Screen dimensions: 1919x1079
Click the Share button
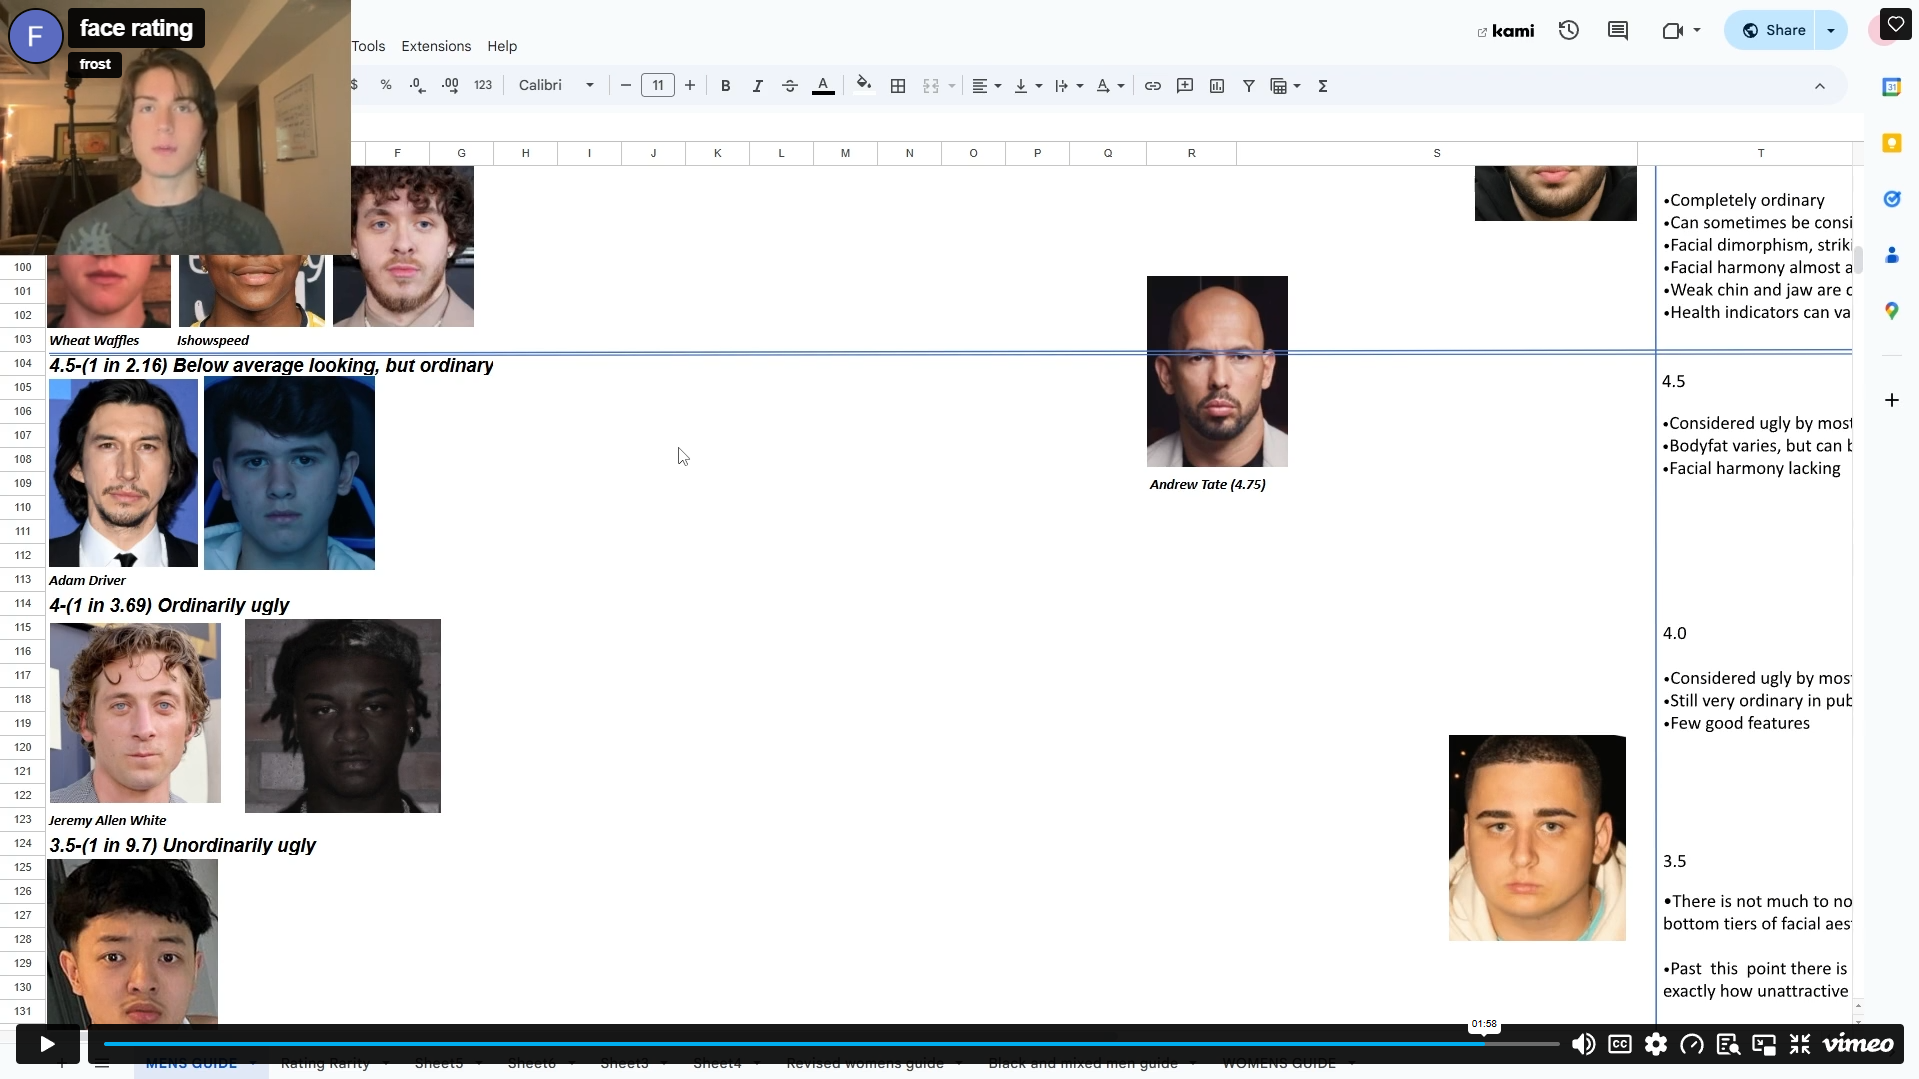click(x=1773, y=30)
